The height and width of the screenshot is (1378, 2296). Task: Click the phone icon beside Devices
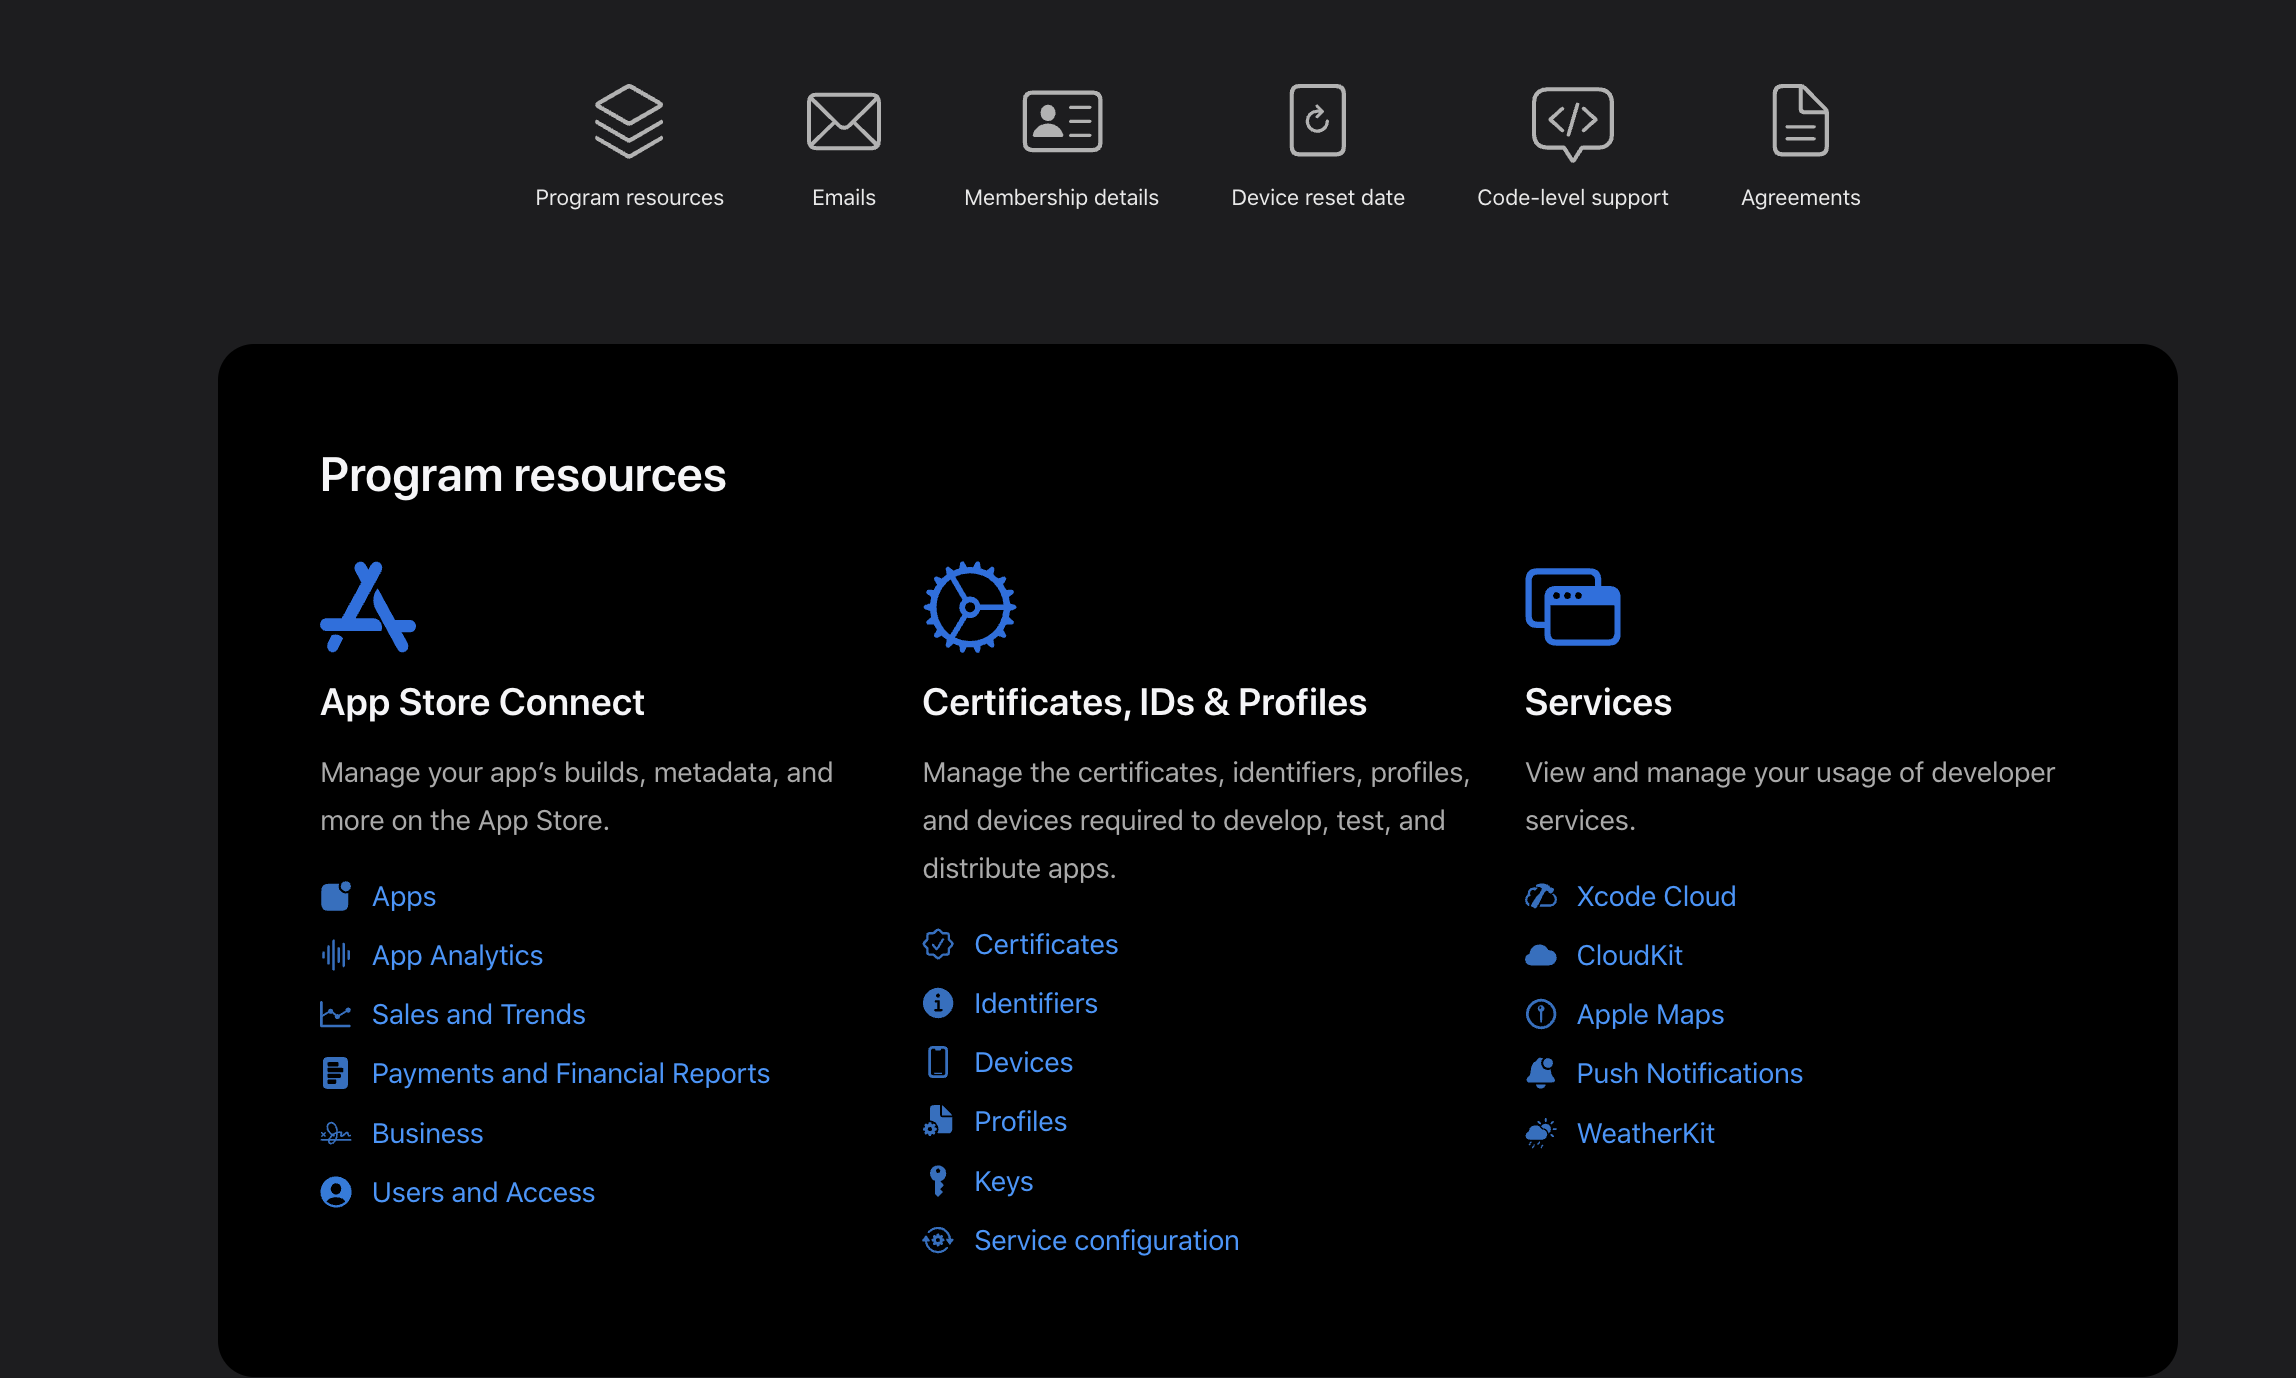point(938,1062)
